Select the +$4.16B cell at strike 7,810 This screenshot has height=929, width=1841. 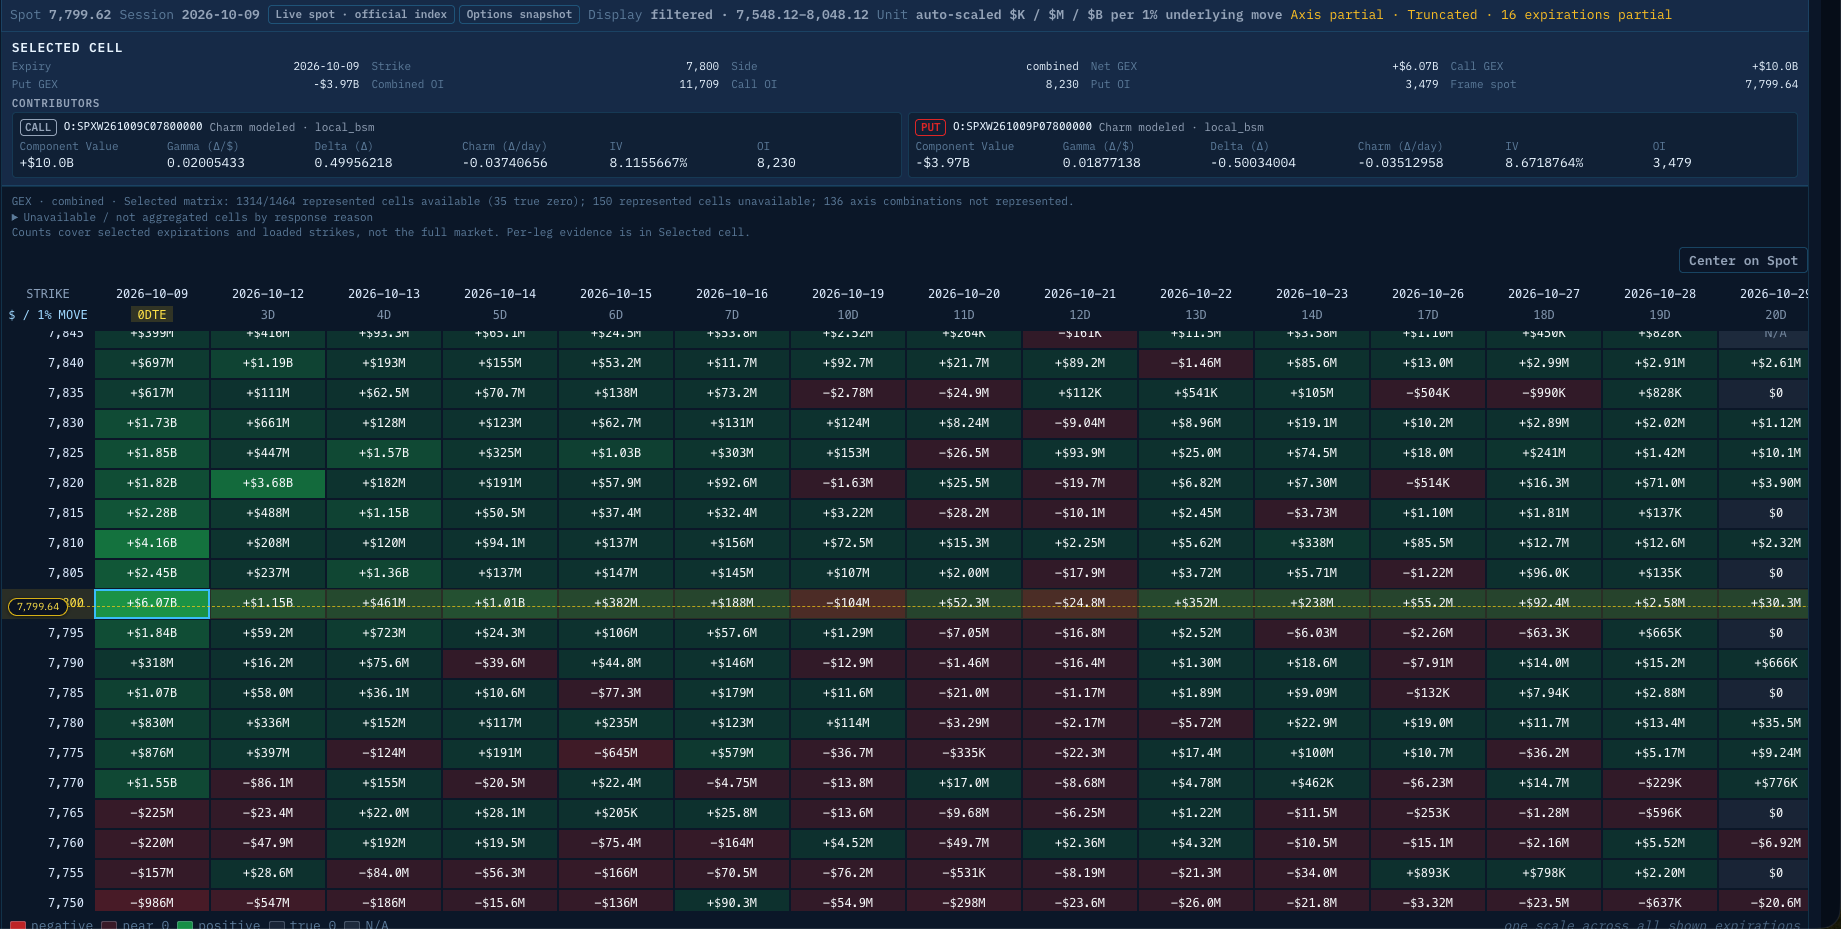point(152,543)
